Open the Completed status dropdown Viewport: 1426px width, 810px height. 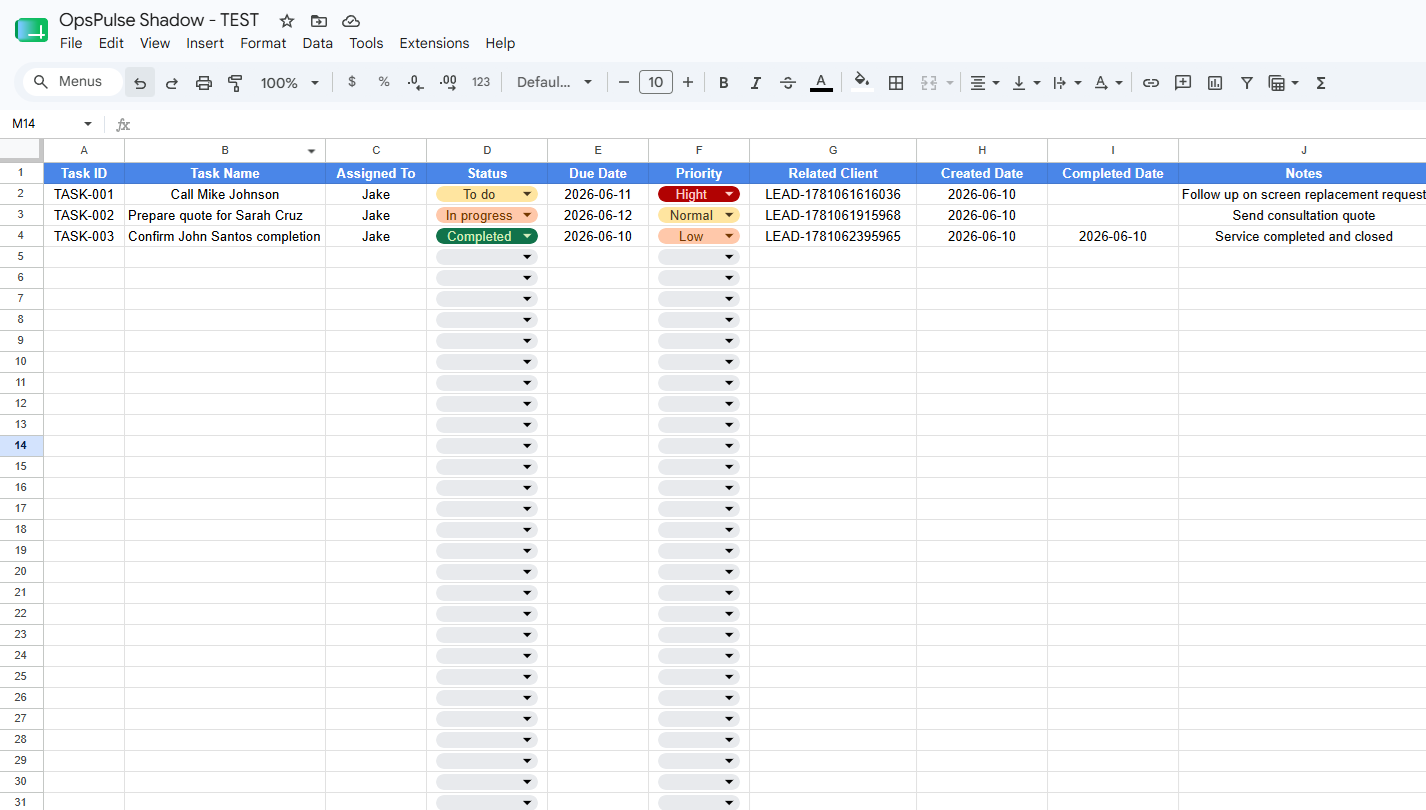click(x=487, y=236)
